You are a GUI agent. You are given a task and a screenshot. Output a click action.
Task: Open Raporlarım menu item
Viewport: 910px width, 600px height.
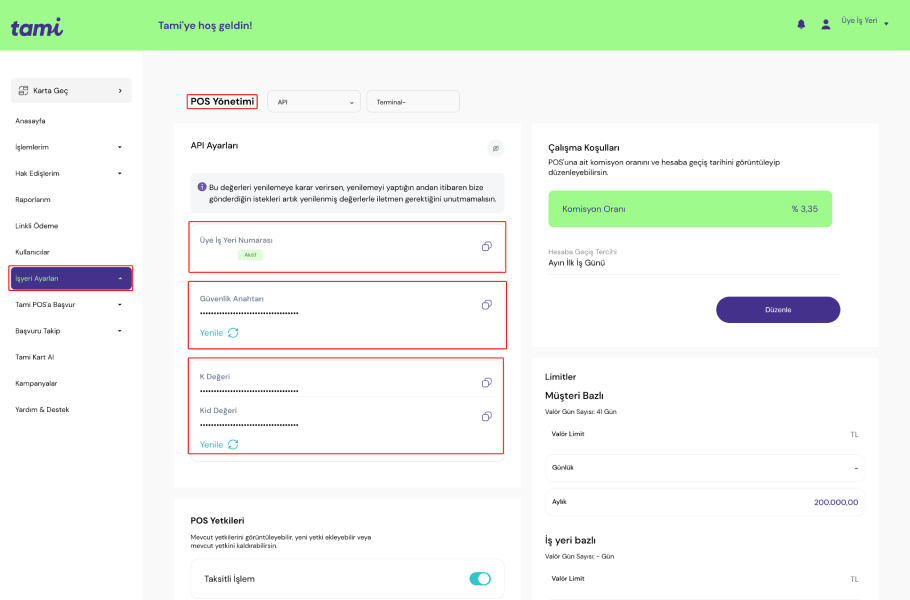(32, 200)
